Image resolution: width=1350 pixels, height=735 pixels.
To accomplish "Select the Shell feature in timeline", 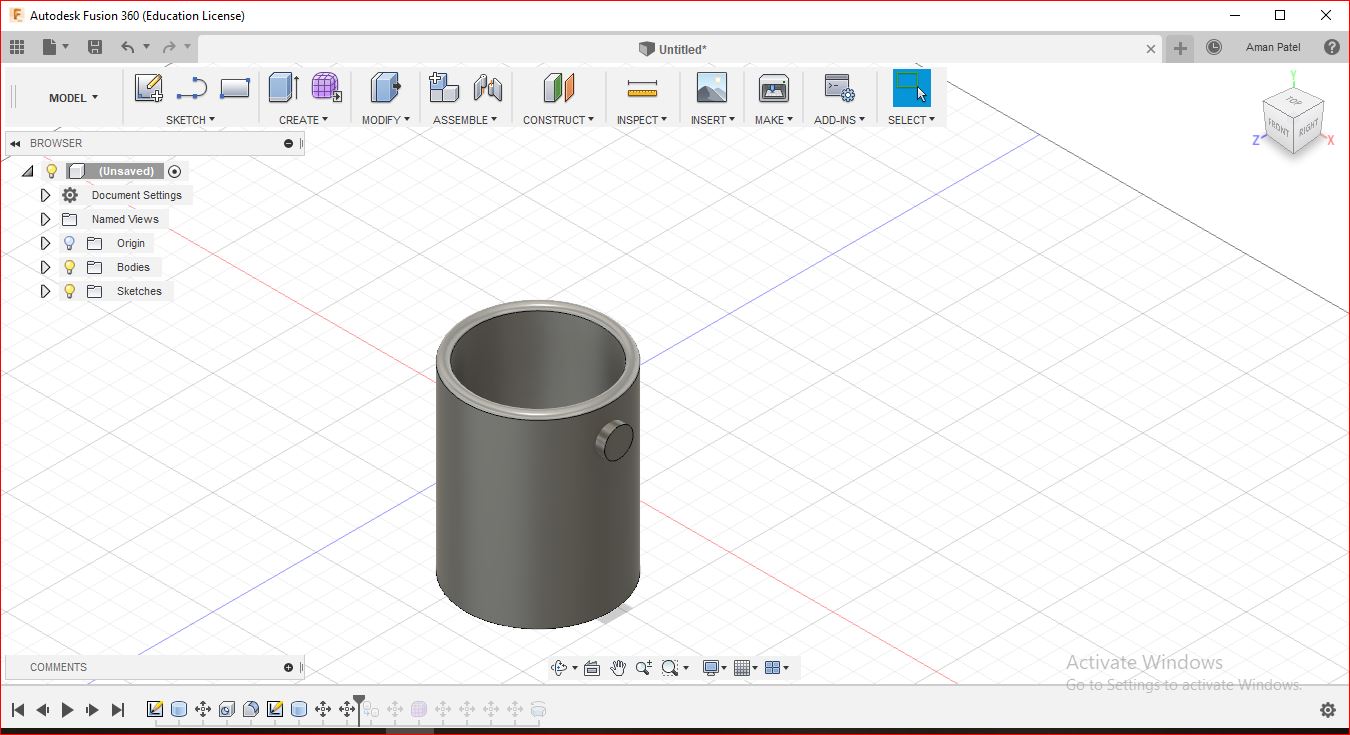I will pos(227,710).
